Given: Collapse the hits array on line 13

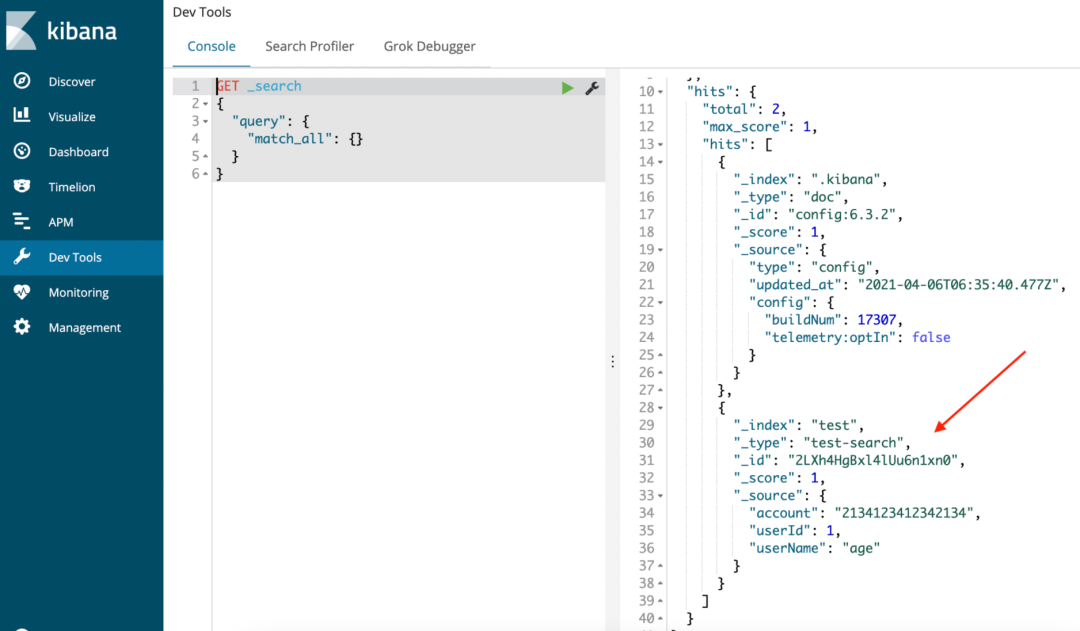Looking at the screenshot, I should (660, 145).
